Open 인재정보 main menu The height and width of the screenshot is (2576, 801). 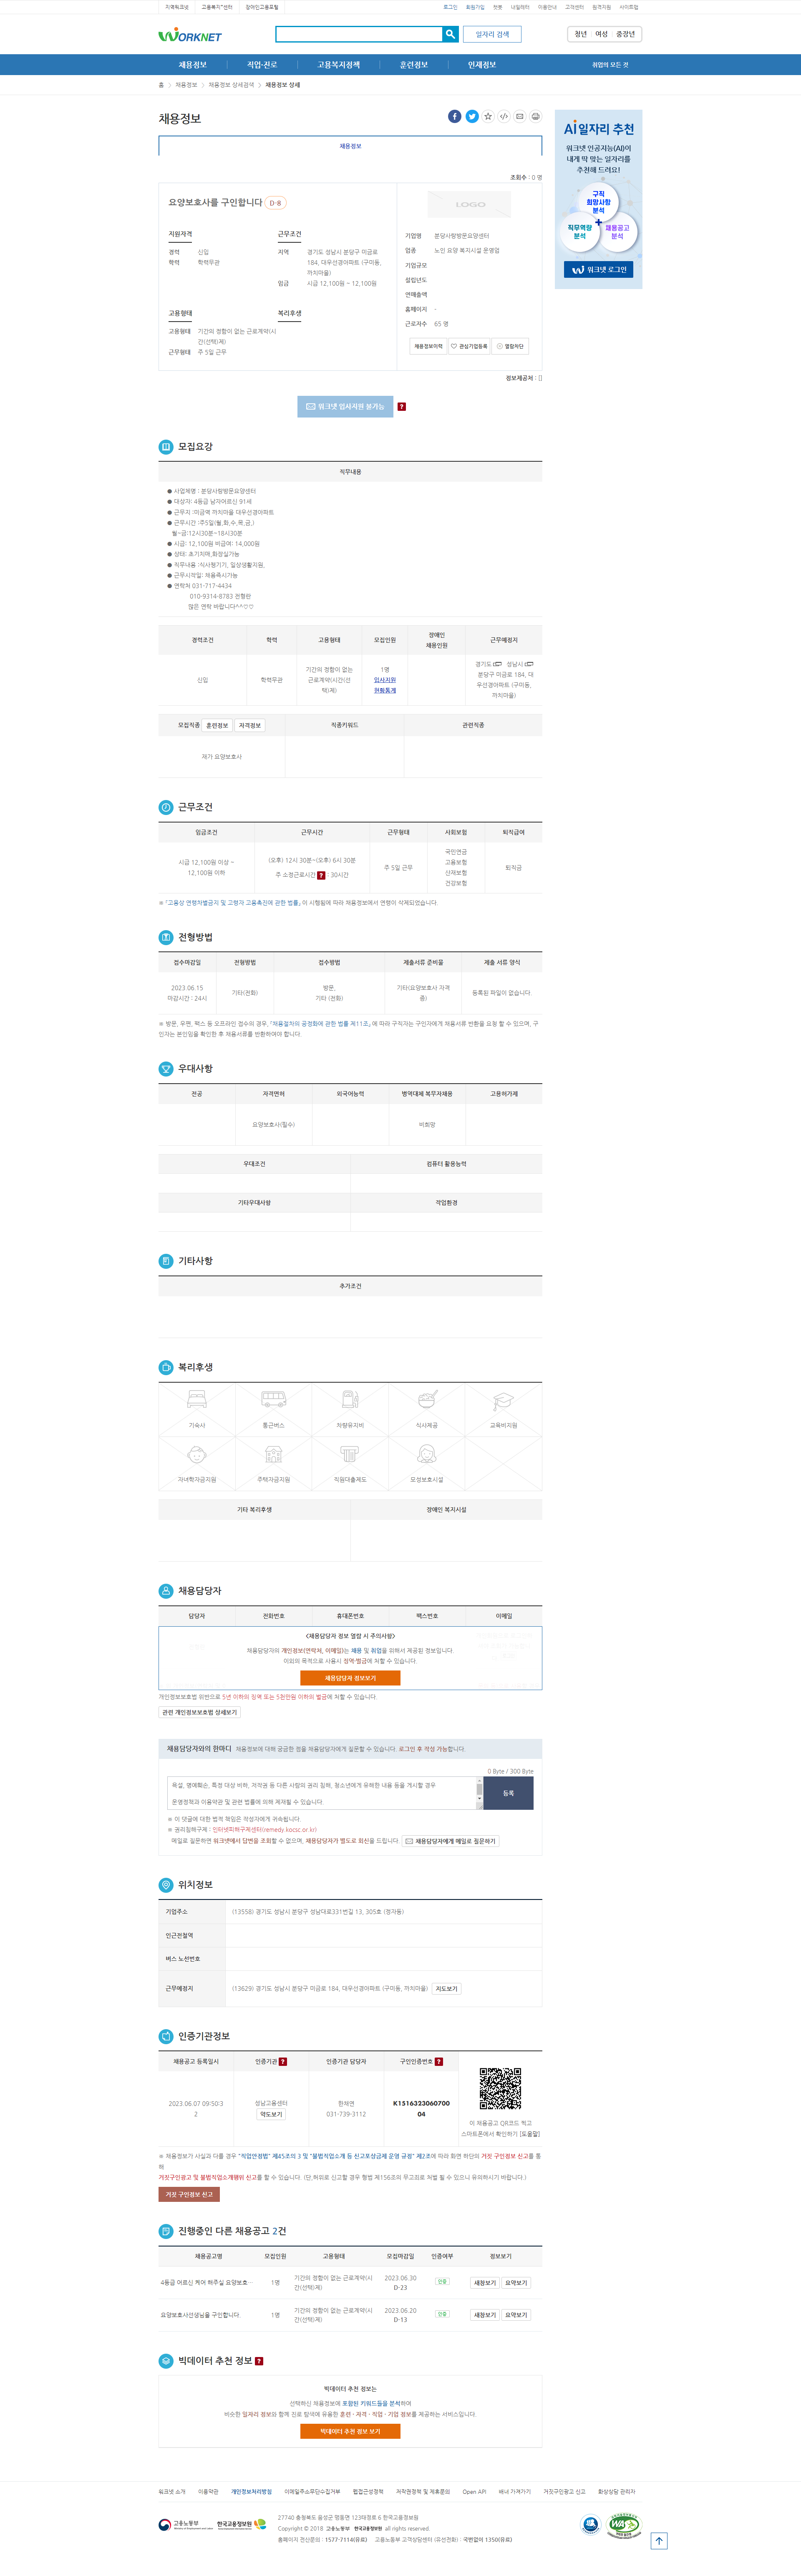pyautogui.click(x=481, y=65)
